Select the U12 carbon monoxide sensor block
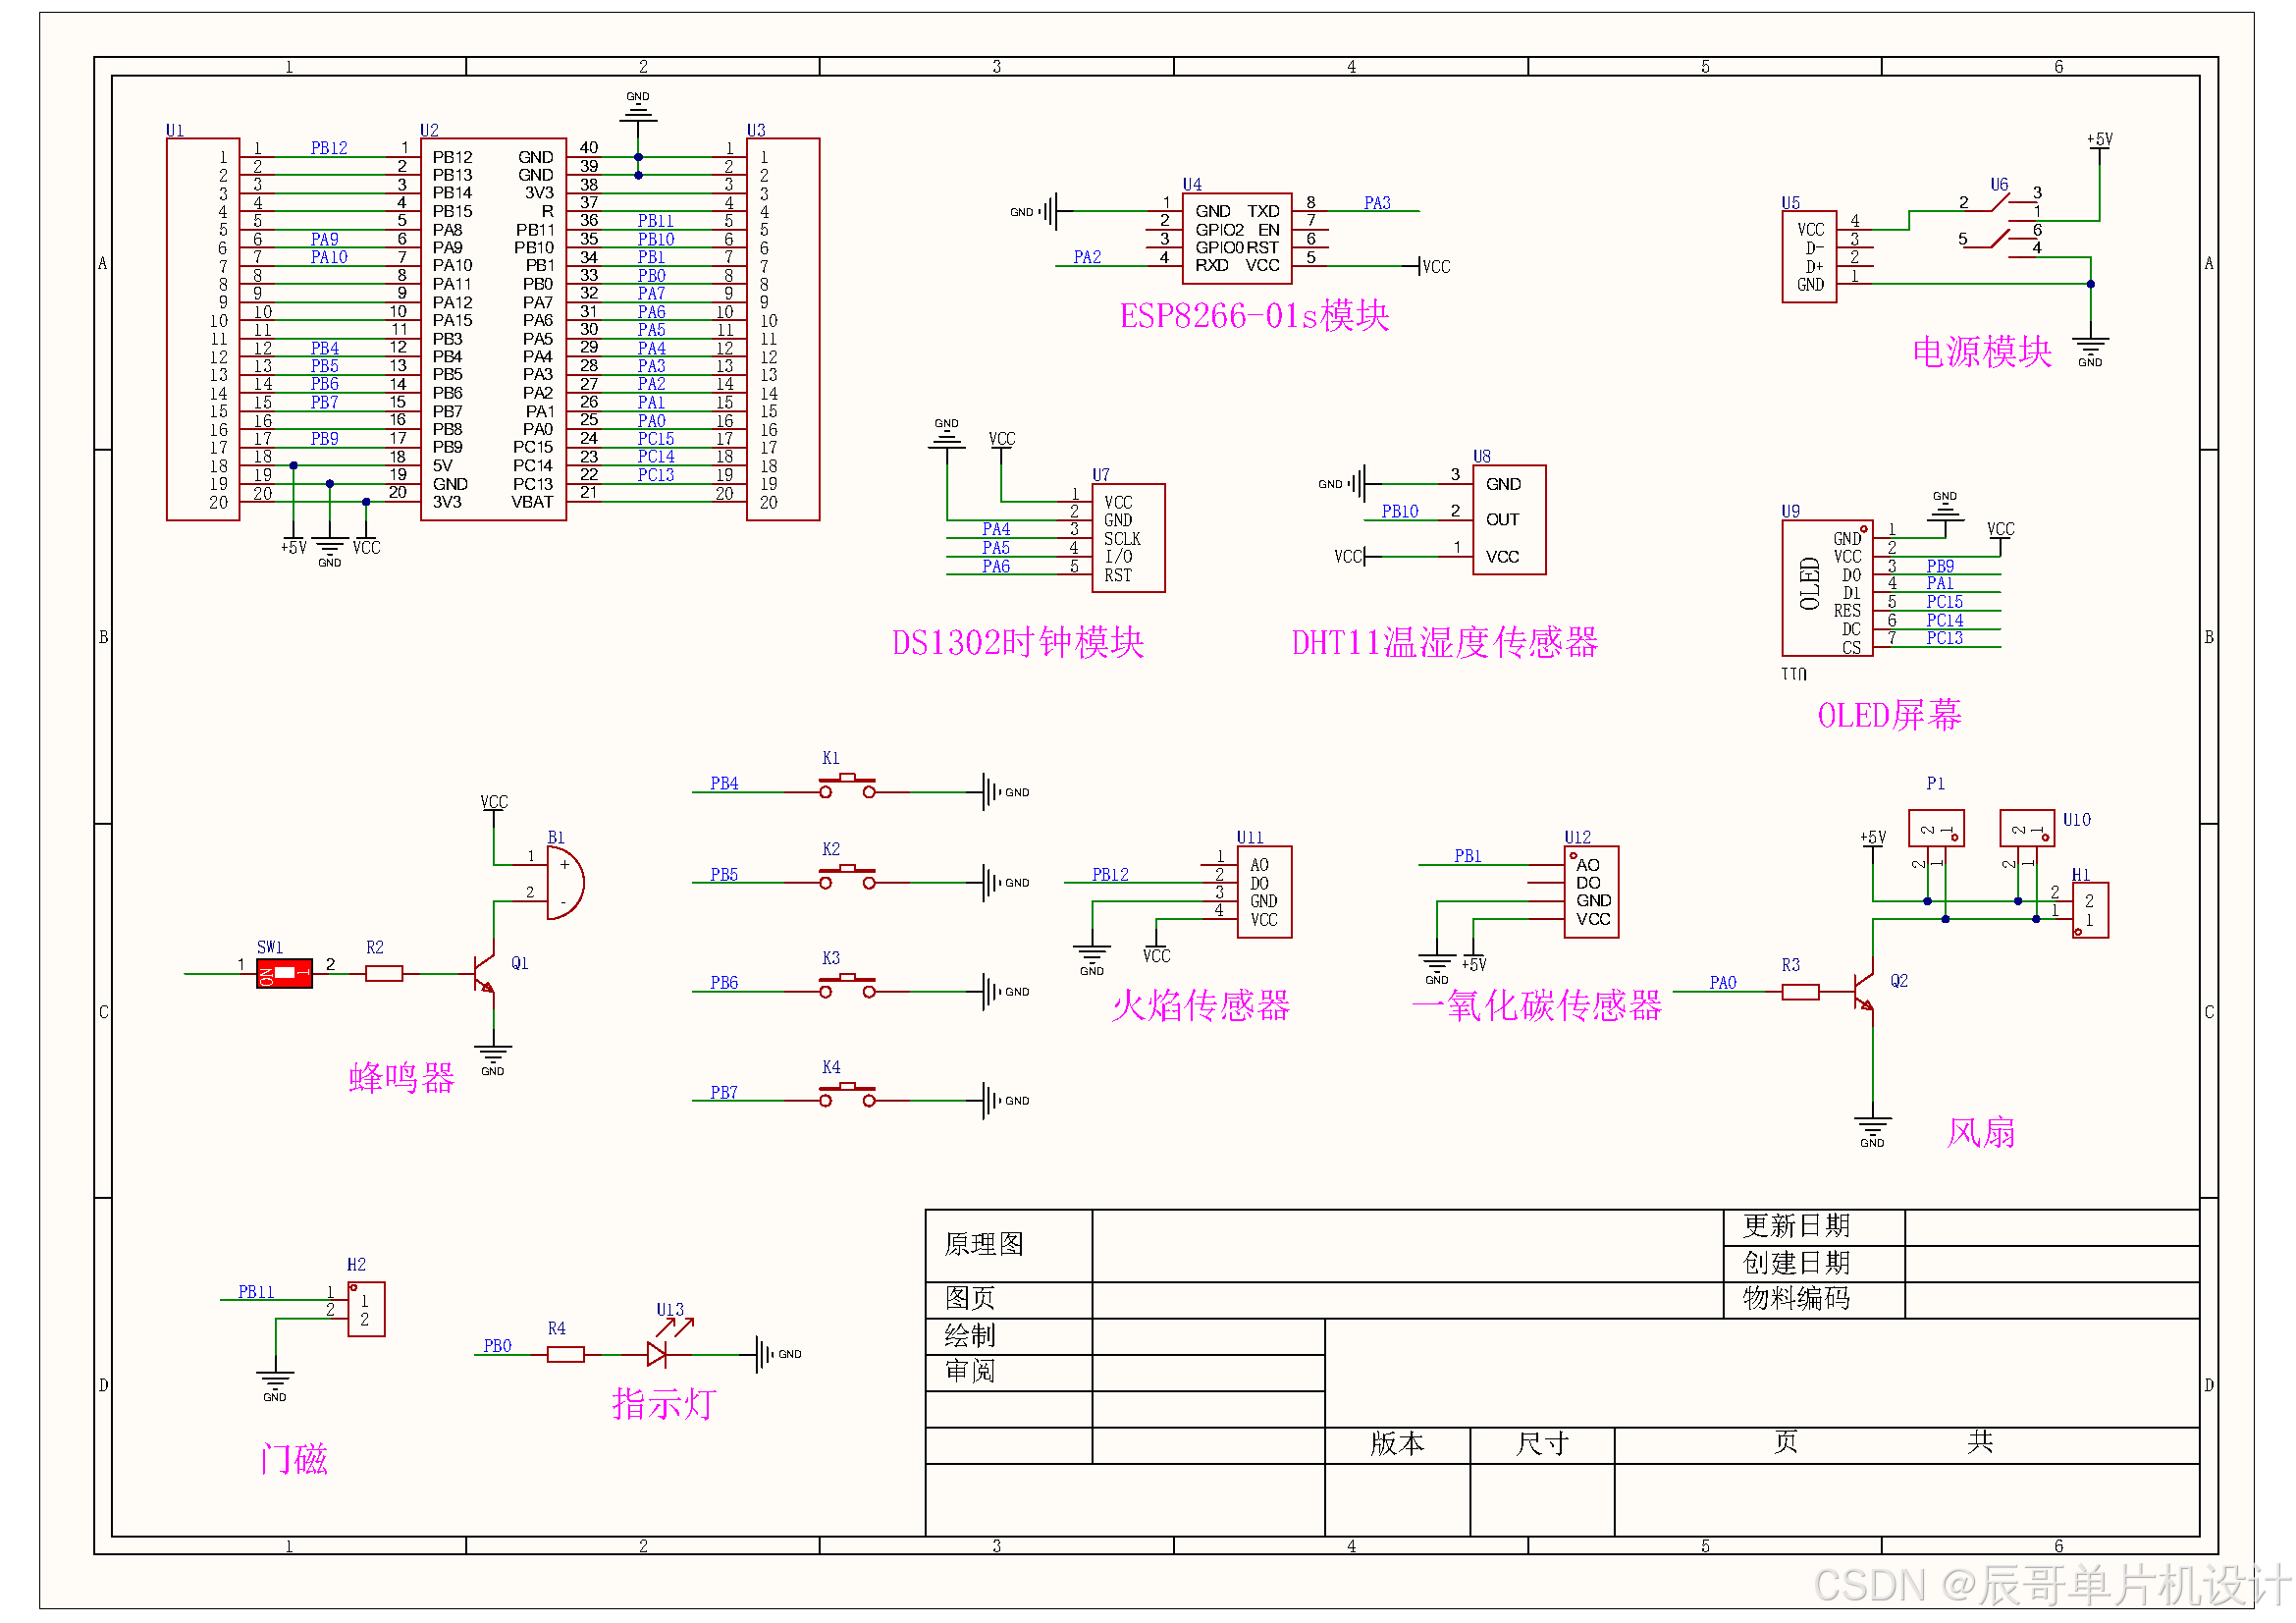The image size is (2296, 1623). coord(1591,892)
